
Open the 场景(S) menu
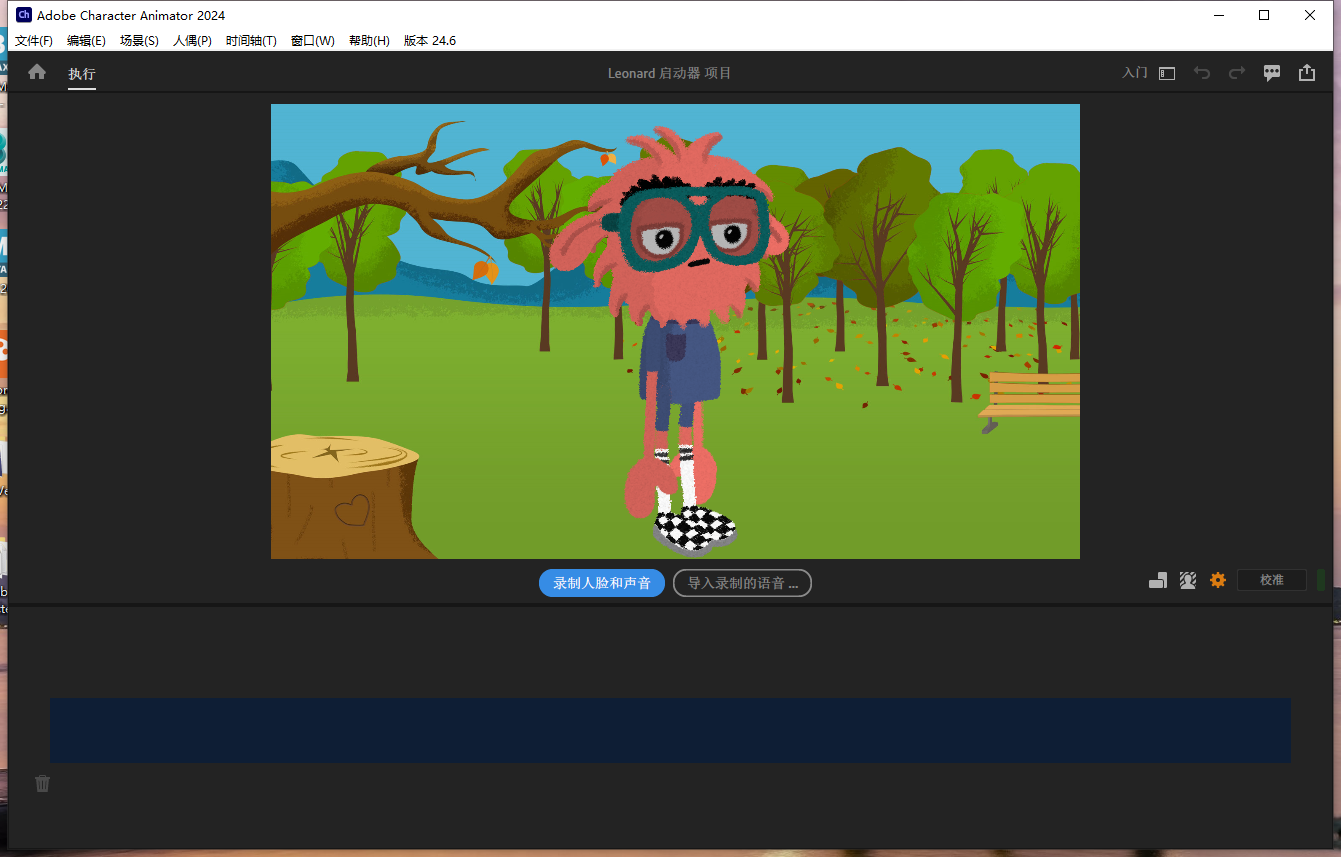(x=139, y=41)
